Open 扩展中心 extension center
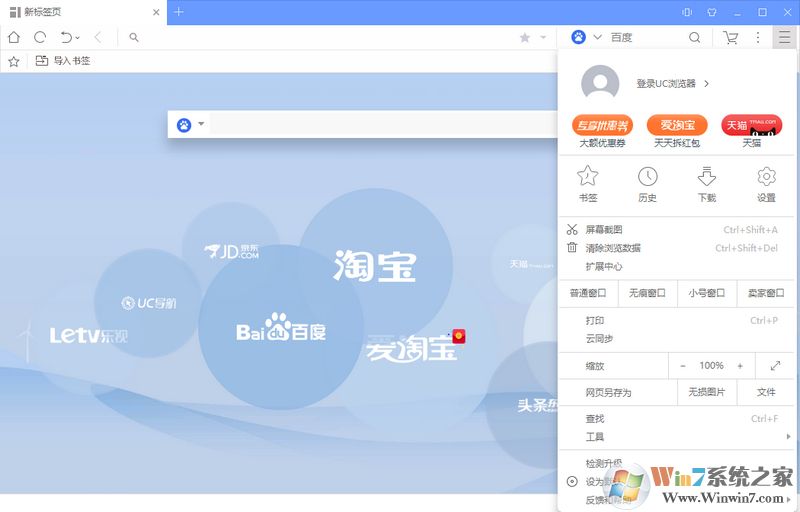 point(677,266)
